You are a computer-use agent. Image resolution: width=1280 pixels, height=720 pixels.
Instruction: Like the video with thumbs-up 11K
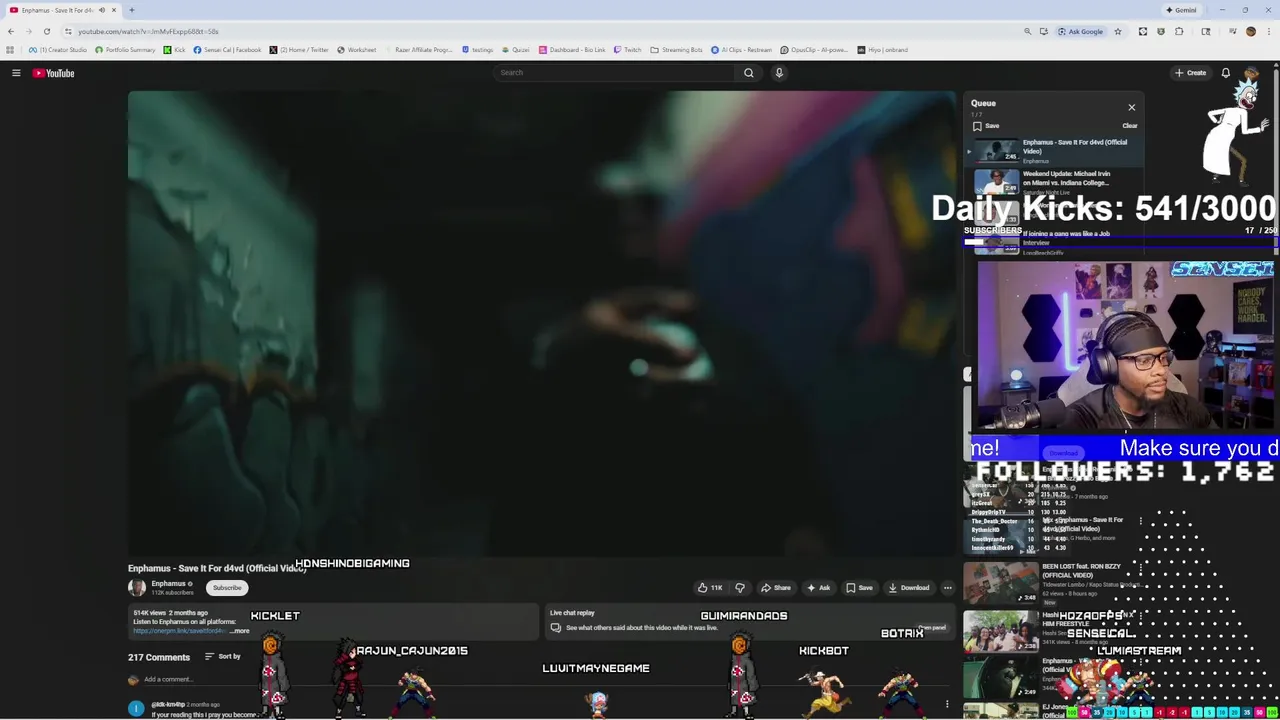tap(710, 588)
